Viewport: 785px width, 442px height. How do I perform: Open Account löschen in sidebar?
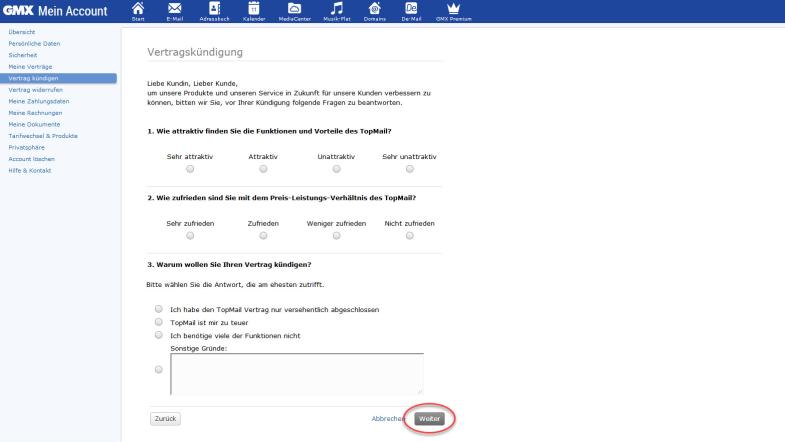32,159
